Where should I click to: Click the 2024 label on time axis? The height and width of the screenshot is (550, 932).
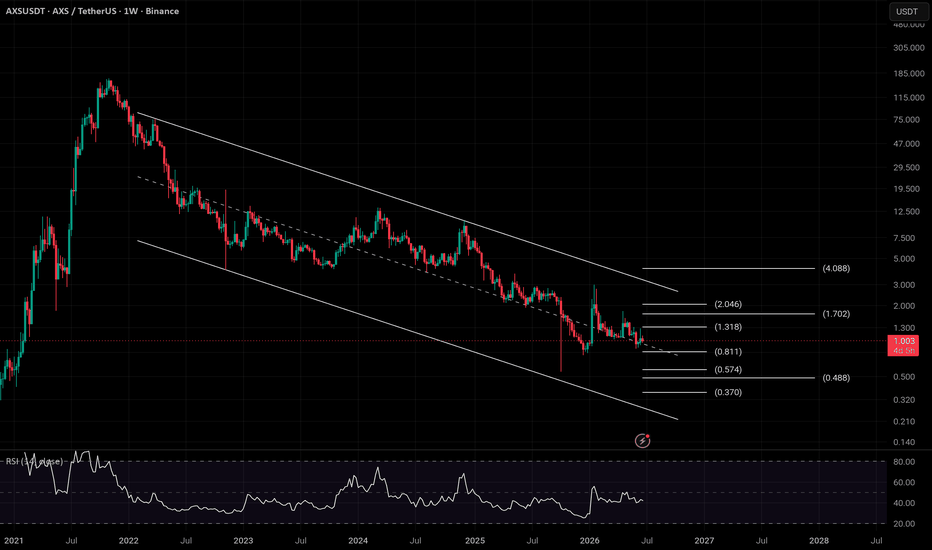point(358,540)
